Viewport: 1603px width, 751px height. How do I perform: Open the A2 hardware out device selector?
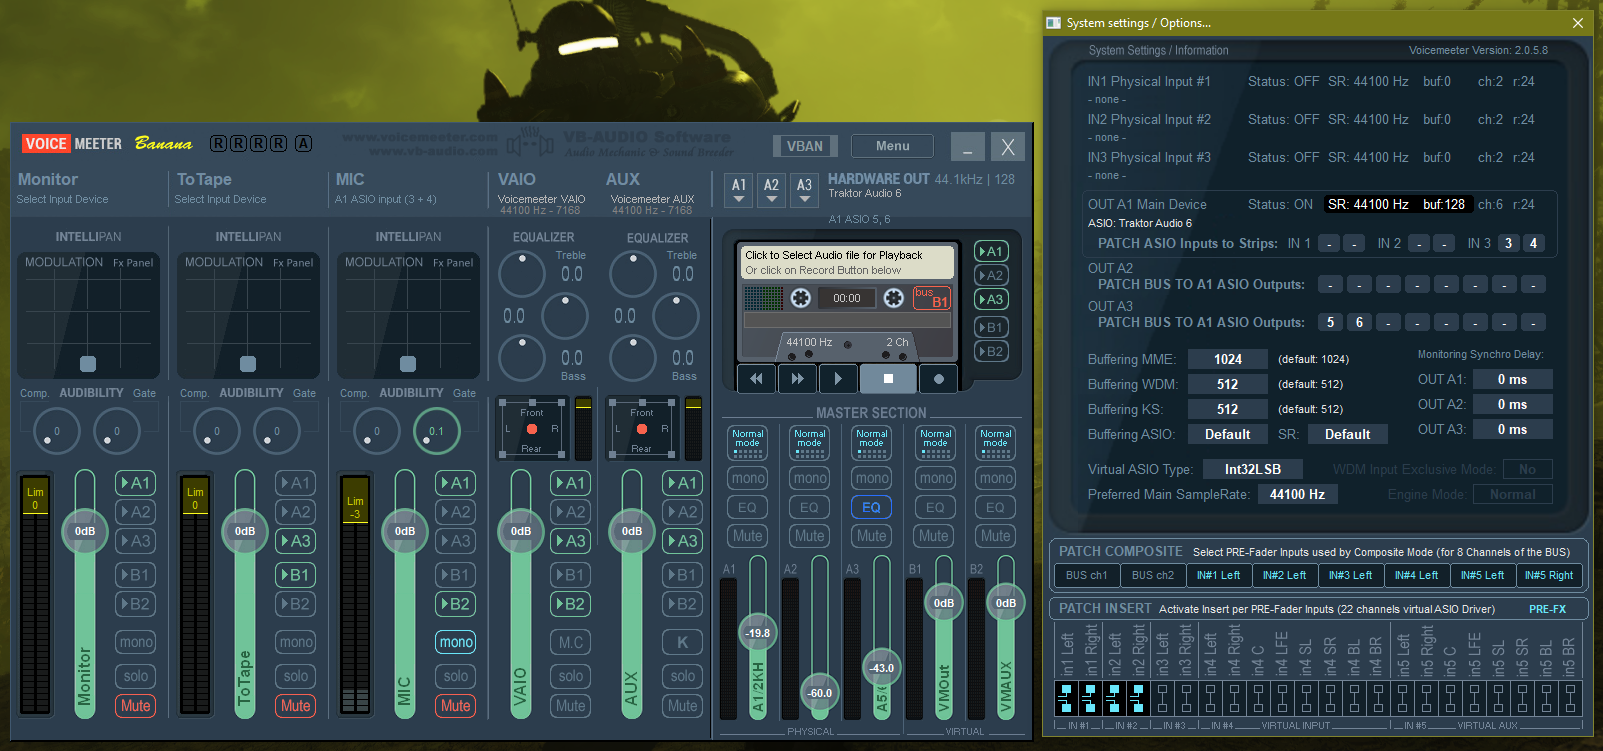point(771,189)
